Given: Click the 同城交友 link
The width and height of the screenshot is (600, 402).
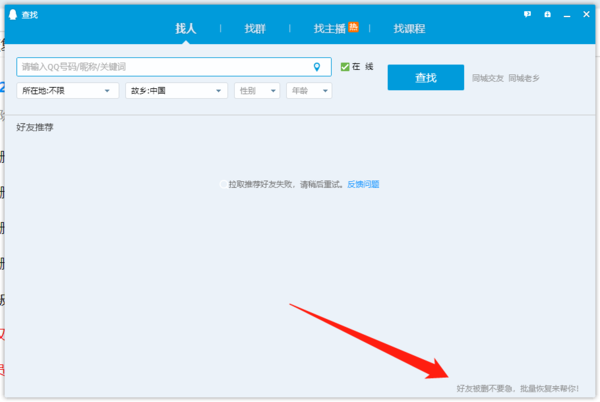Looking at the screenshot, I should coord(487,78).
